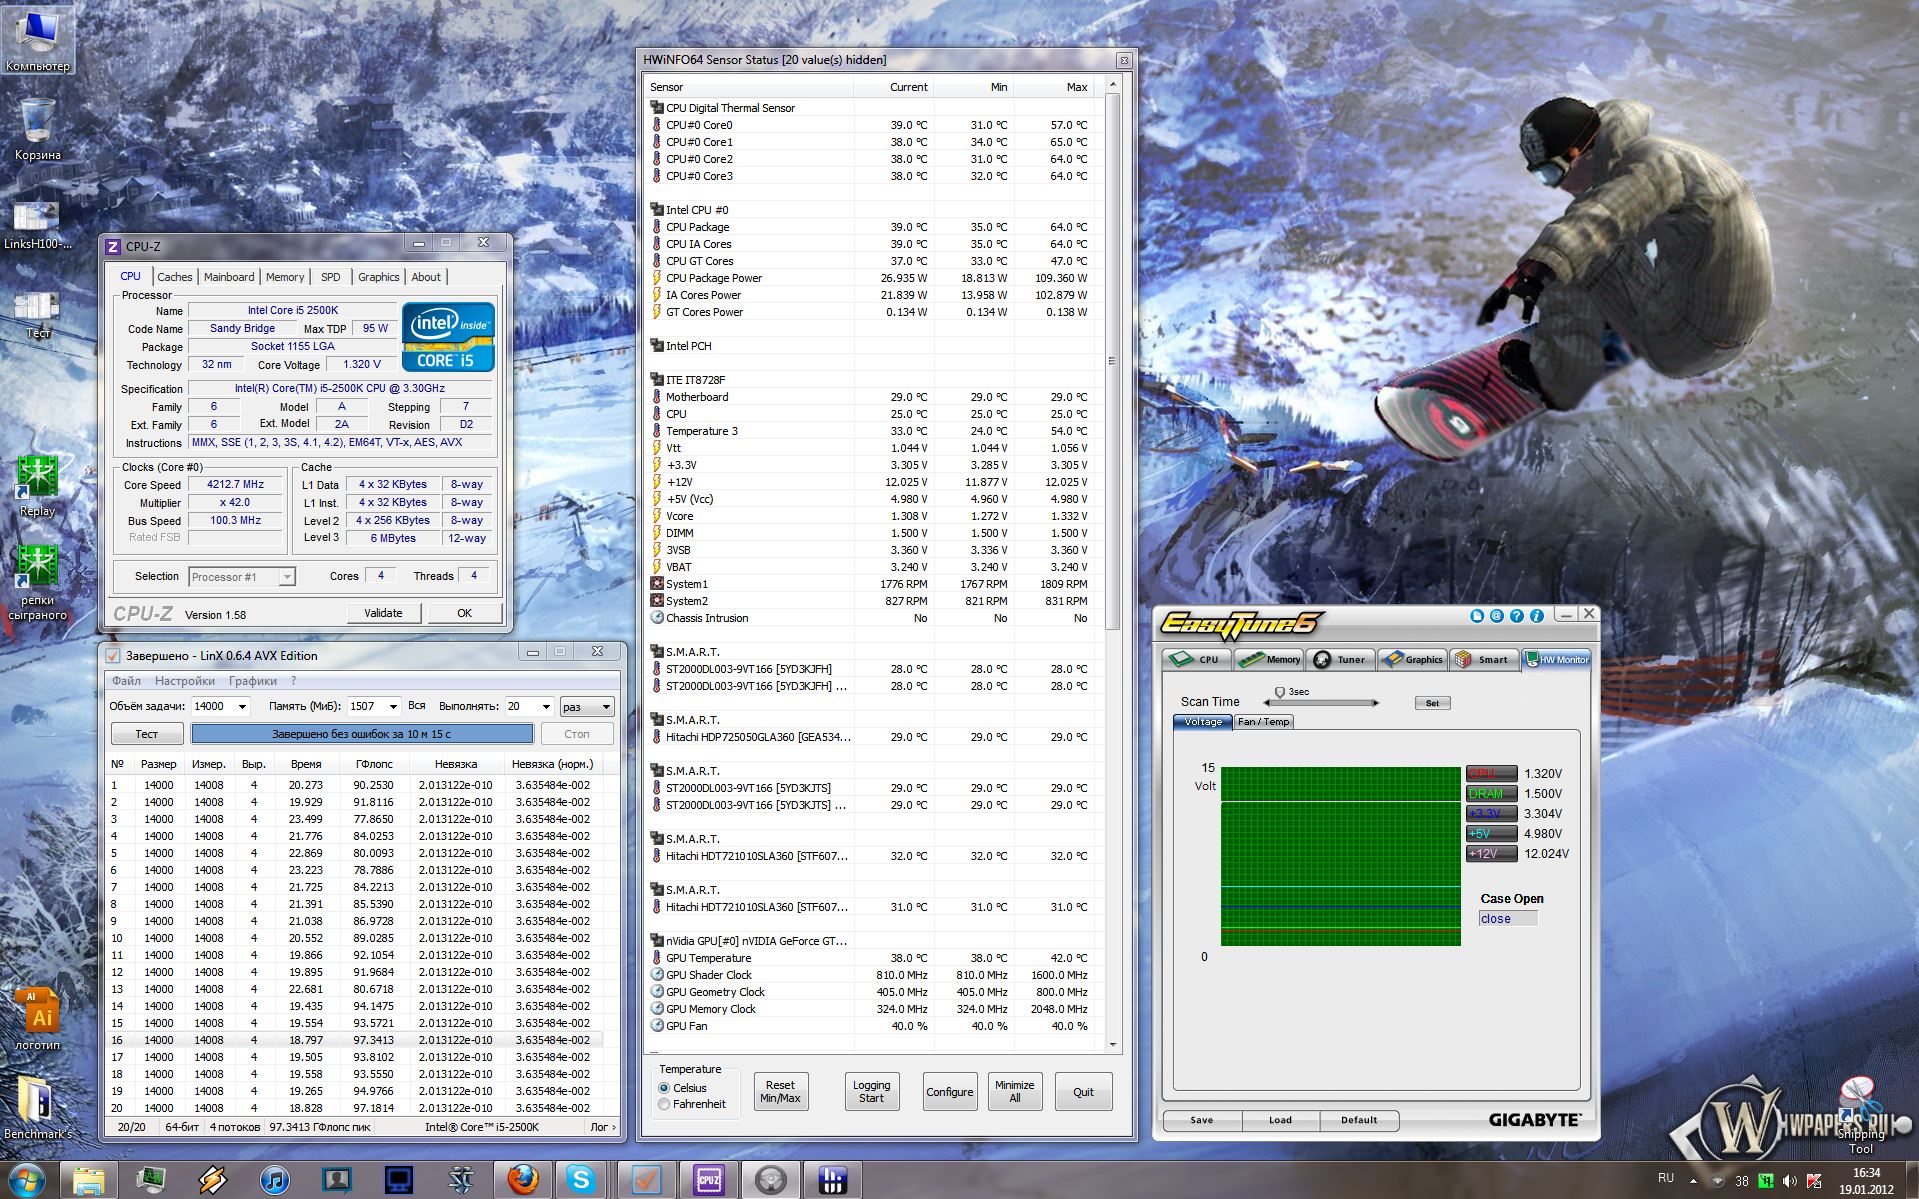Click the HWiNFO sensor list scrollbar
This screenshot has width=1919, height=1199.
point(1112,360)
